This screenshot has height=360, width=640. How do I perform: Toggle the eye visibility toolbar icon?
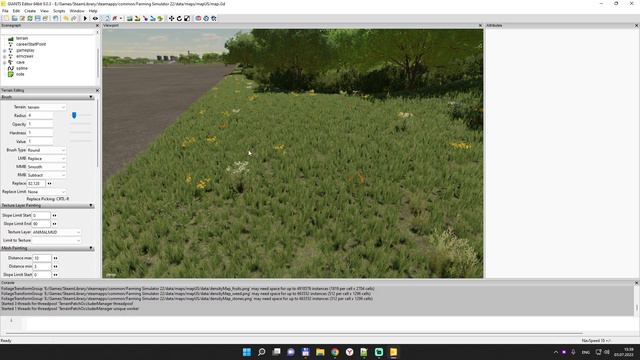click(95, 18)
